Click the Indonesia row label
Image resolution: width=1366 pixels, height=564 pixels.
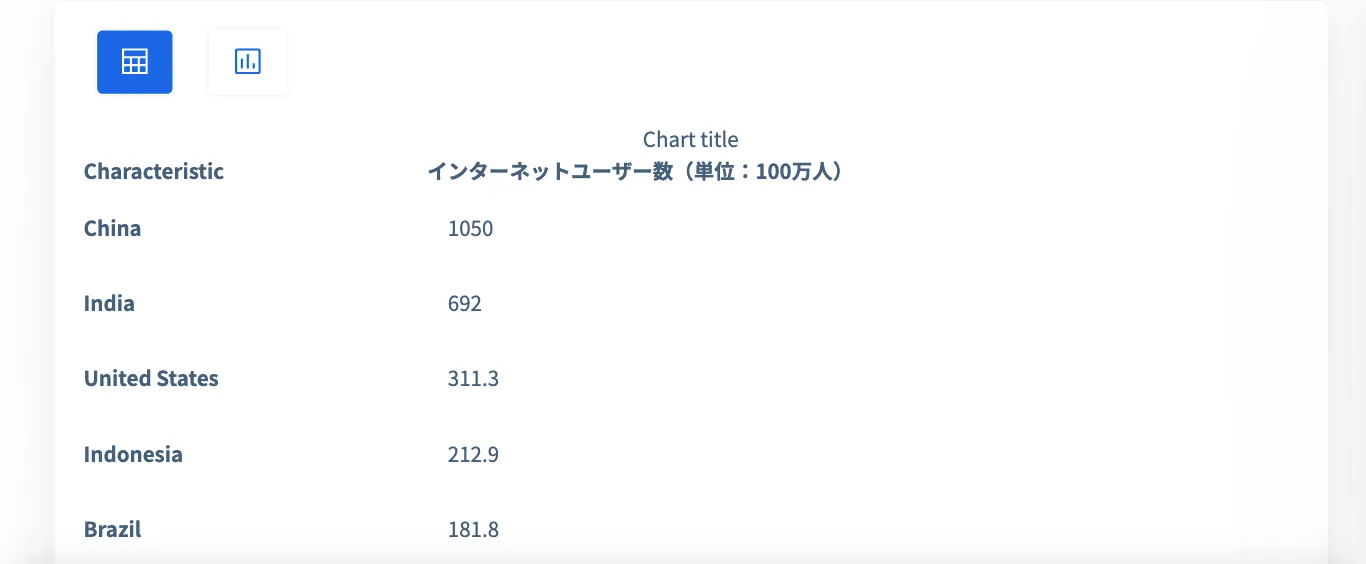133,454
